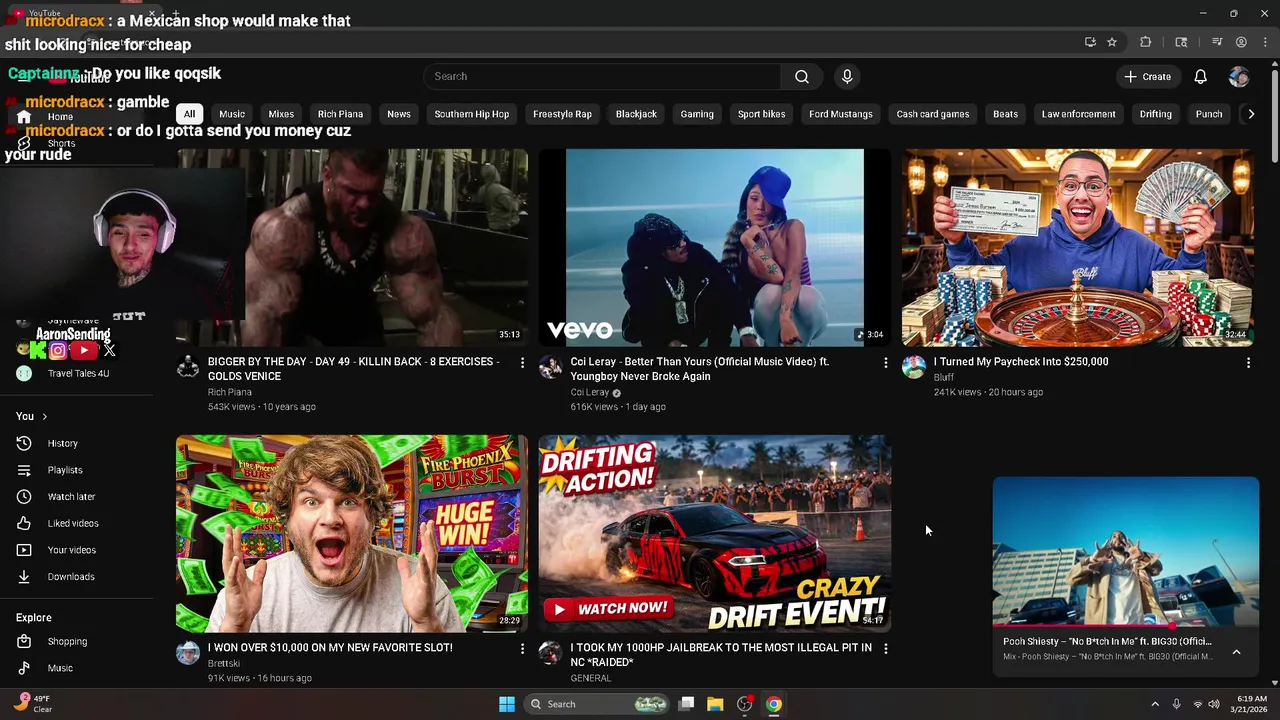Select the Beats chip
Screen dimensions: 1280x720
pos(1005,114)
